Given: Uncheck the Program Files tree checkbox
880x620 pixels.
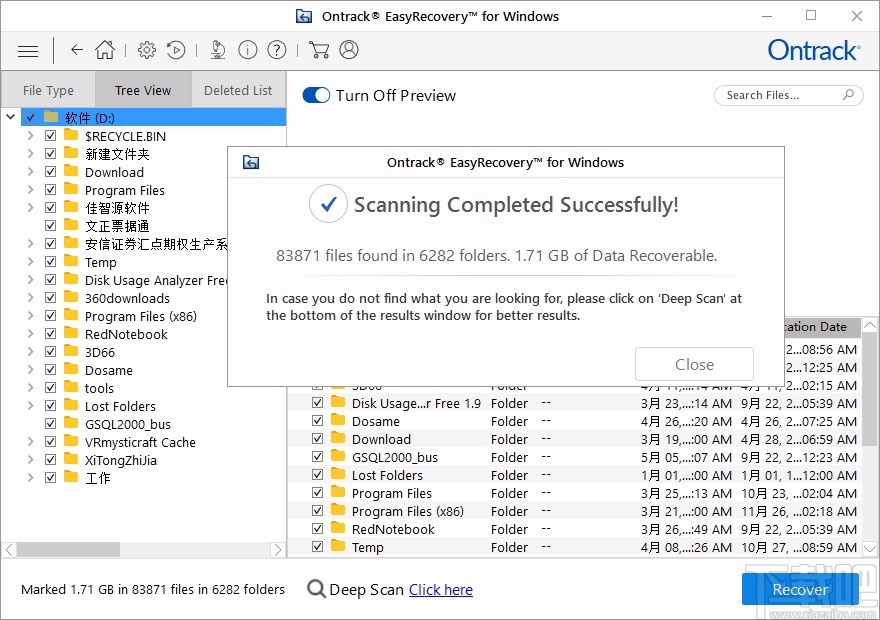Looking at the screenshot, I should 51,190.
